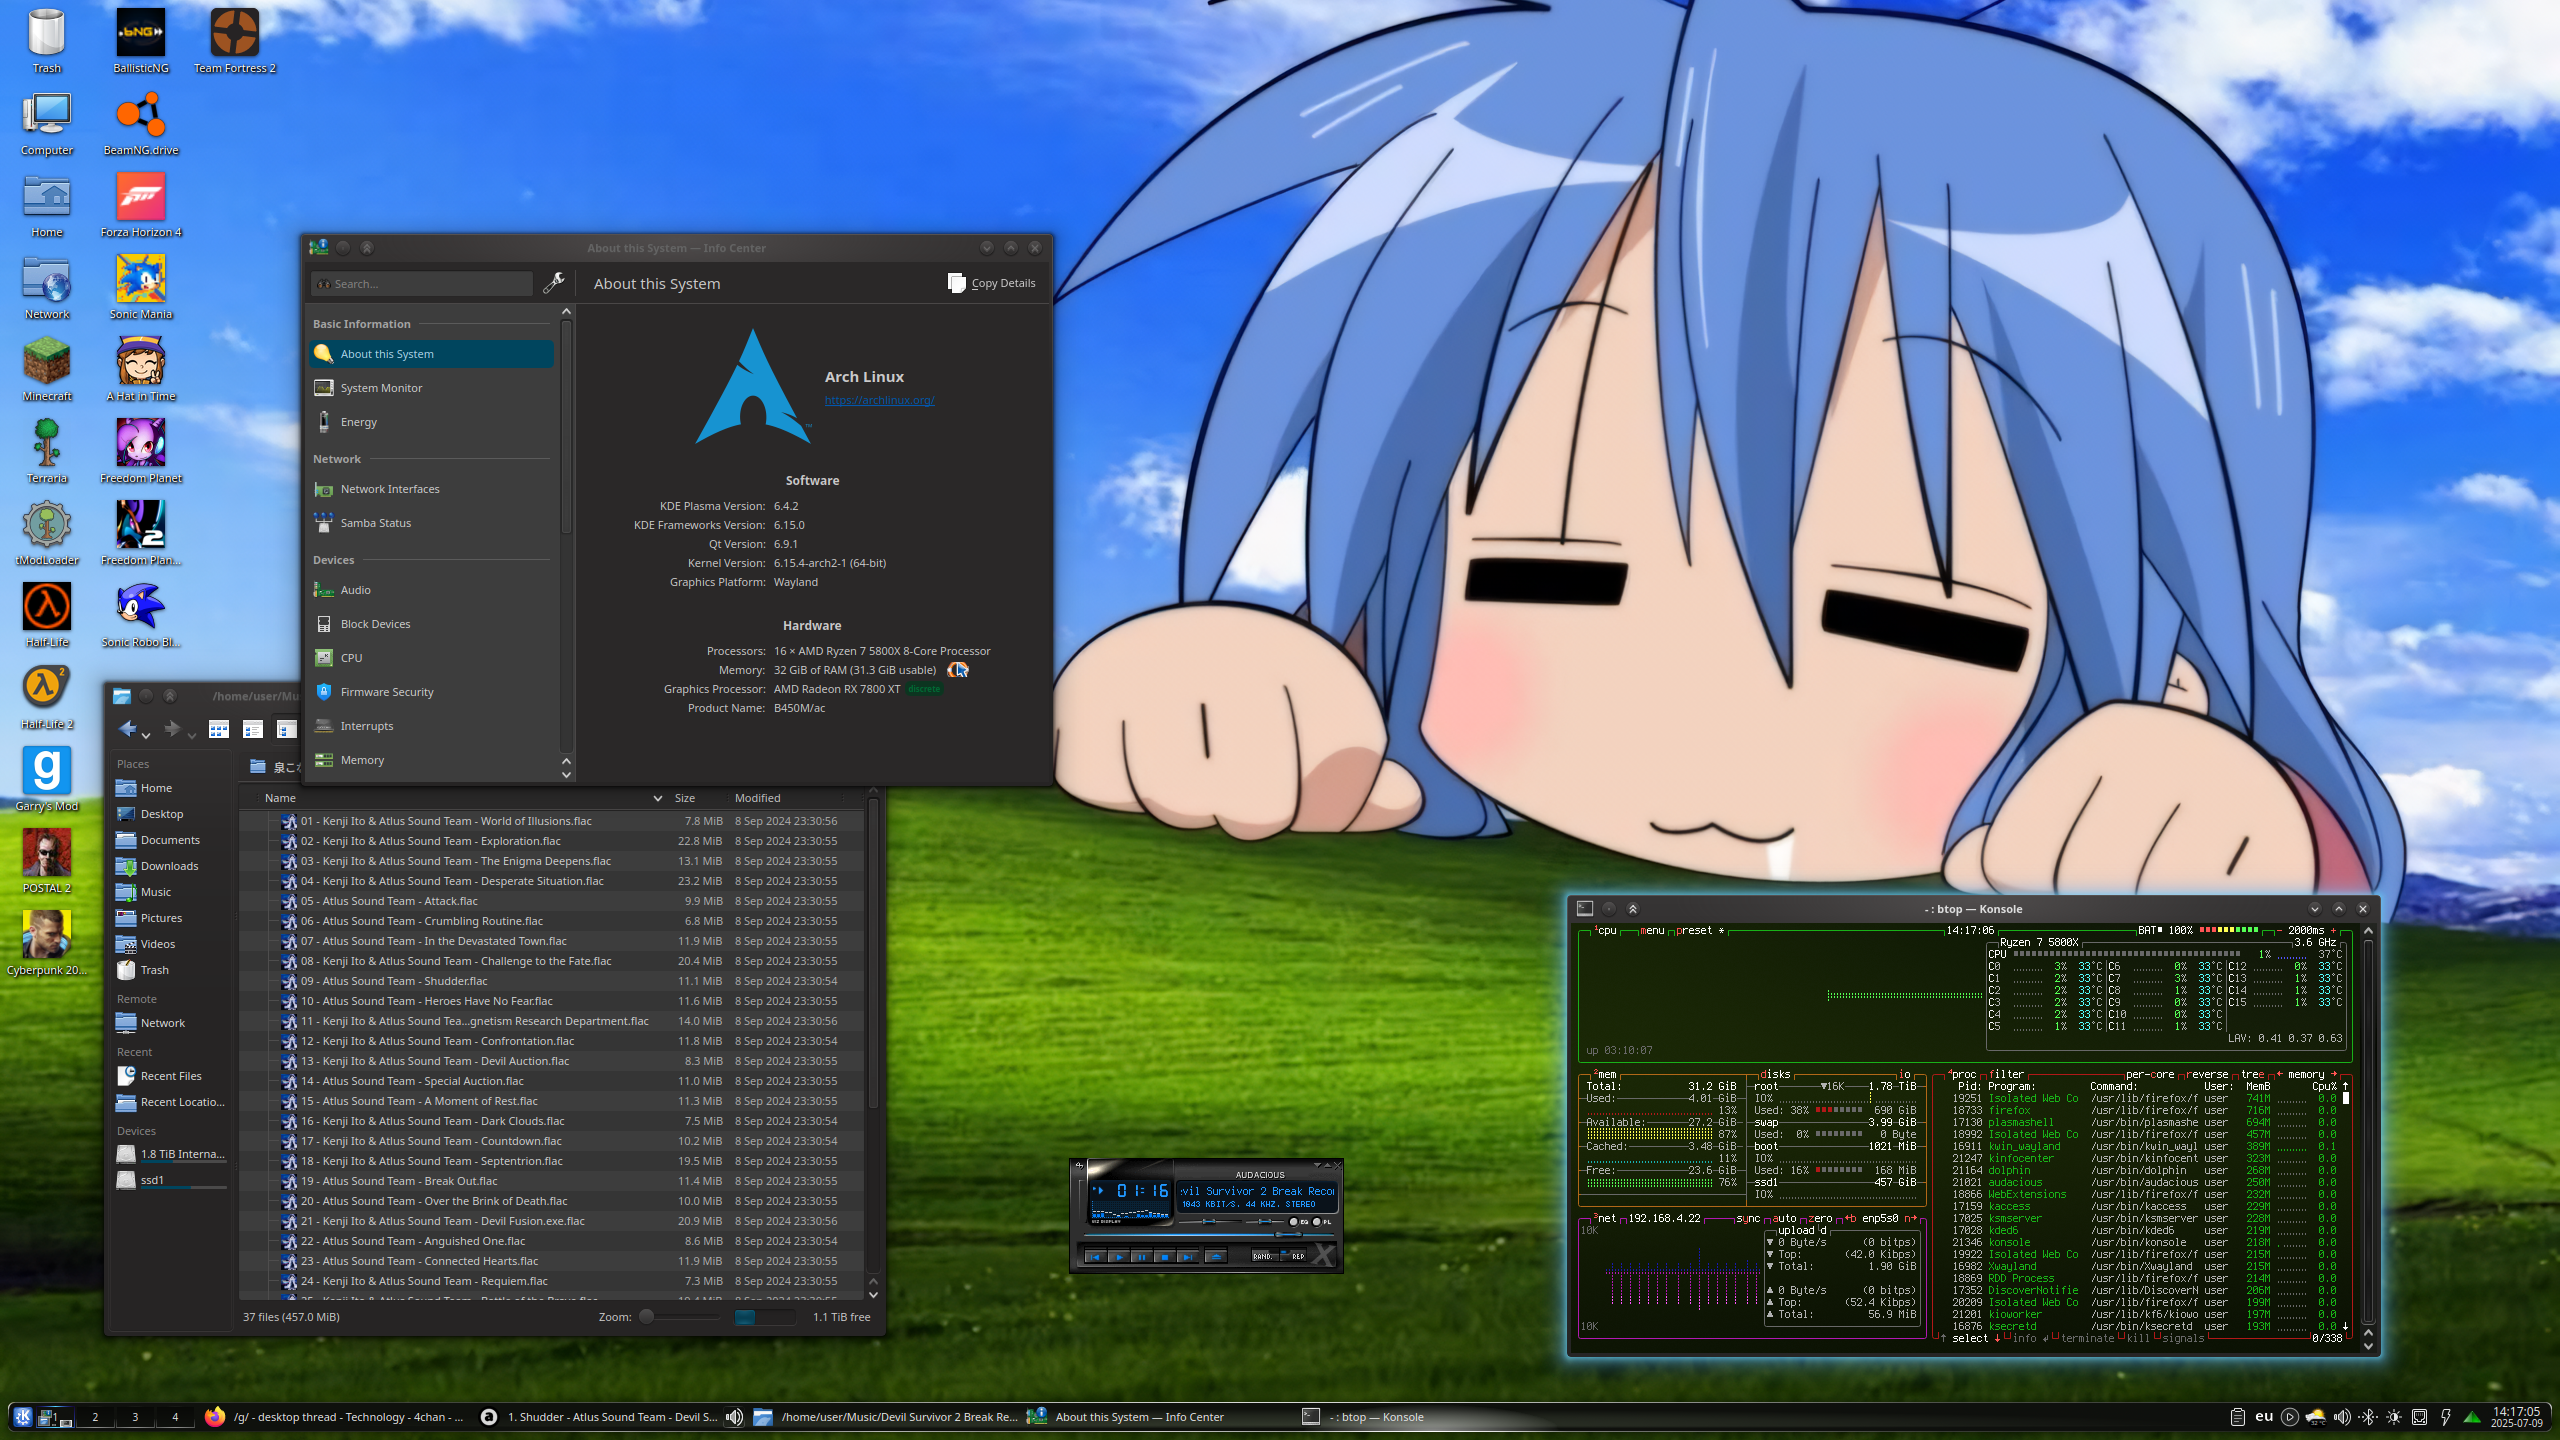This screenshot has height=1440, width=2560.
Task: Open the Terraria desktop icon
Action: coord(47,451)
